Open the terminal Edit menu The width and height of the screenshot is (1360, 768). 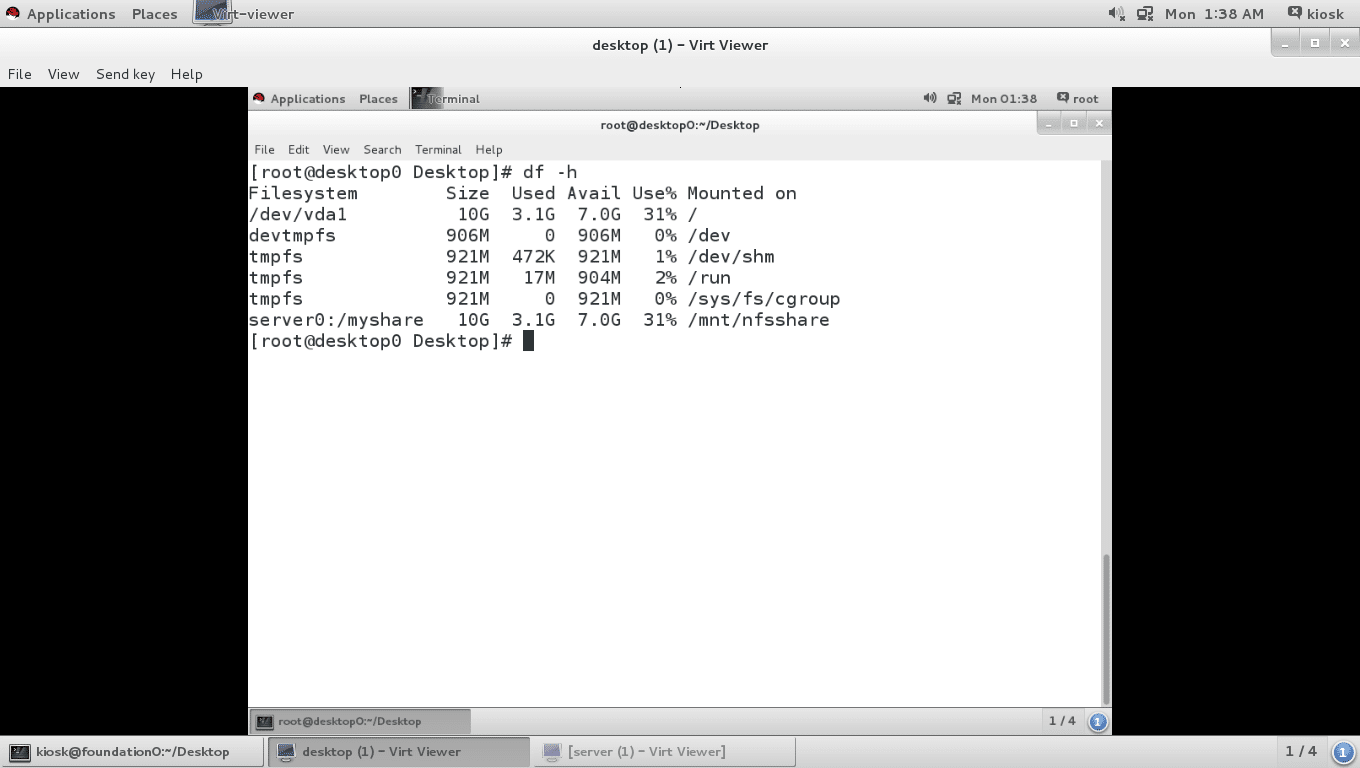[298, 149]
